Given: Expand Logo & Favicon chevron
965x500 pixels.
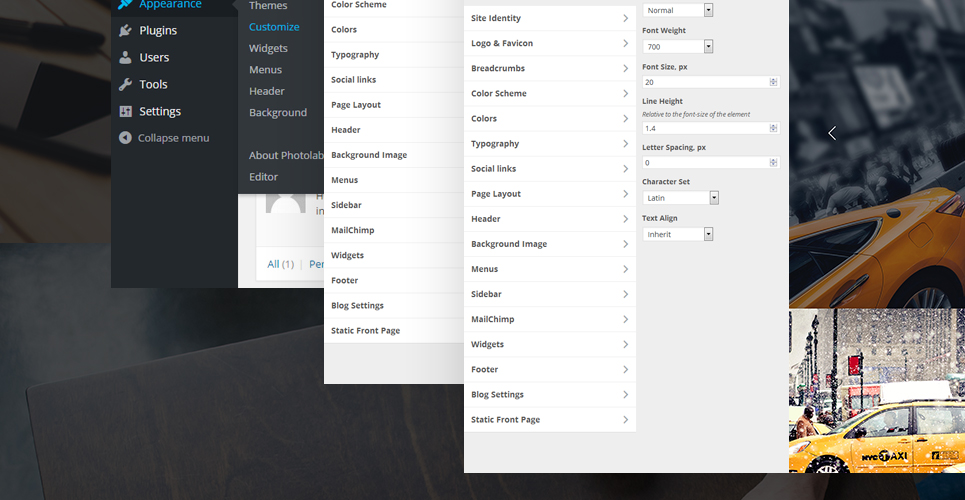Looking at the screenshot, I should click(x=625, y=43).
